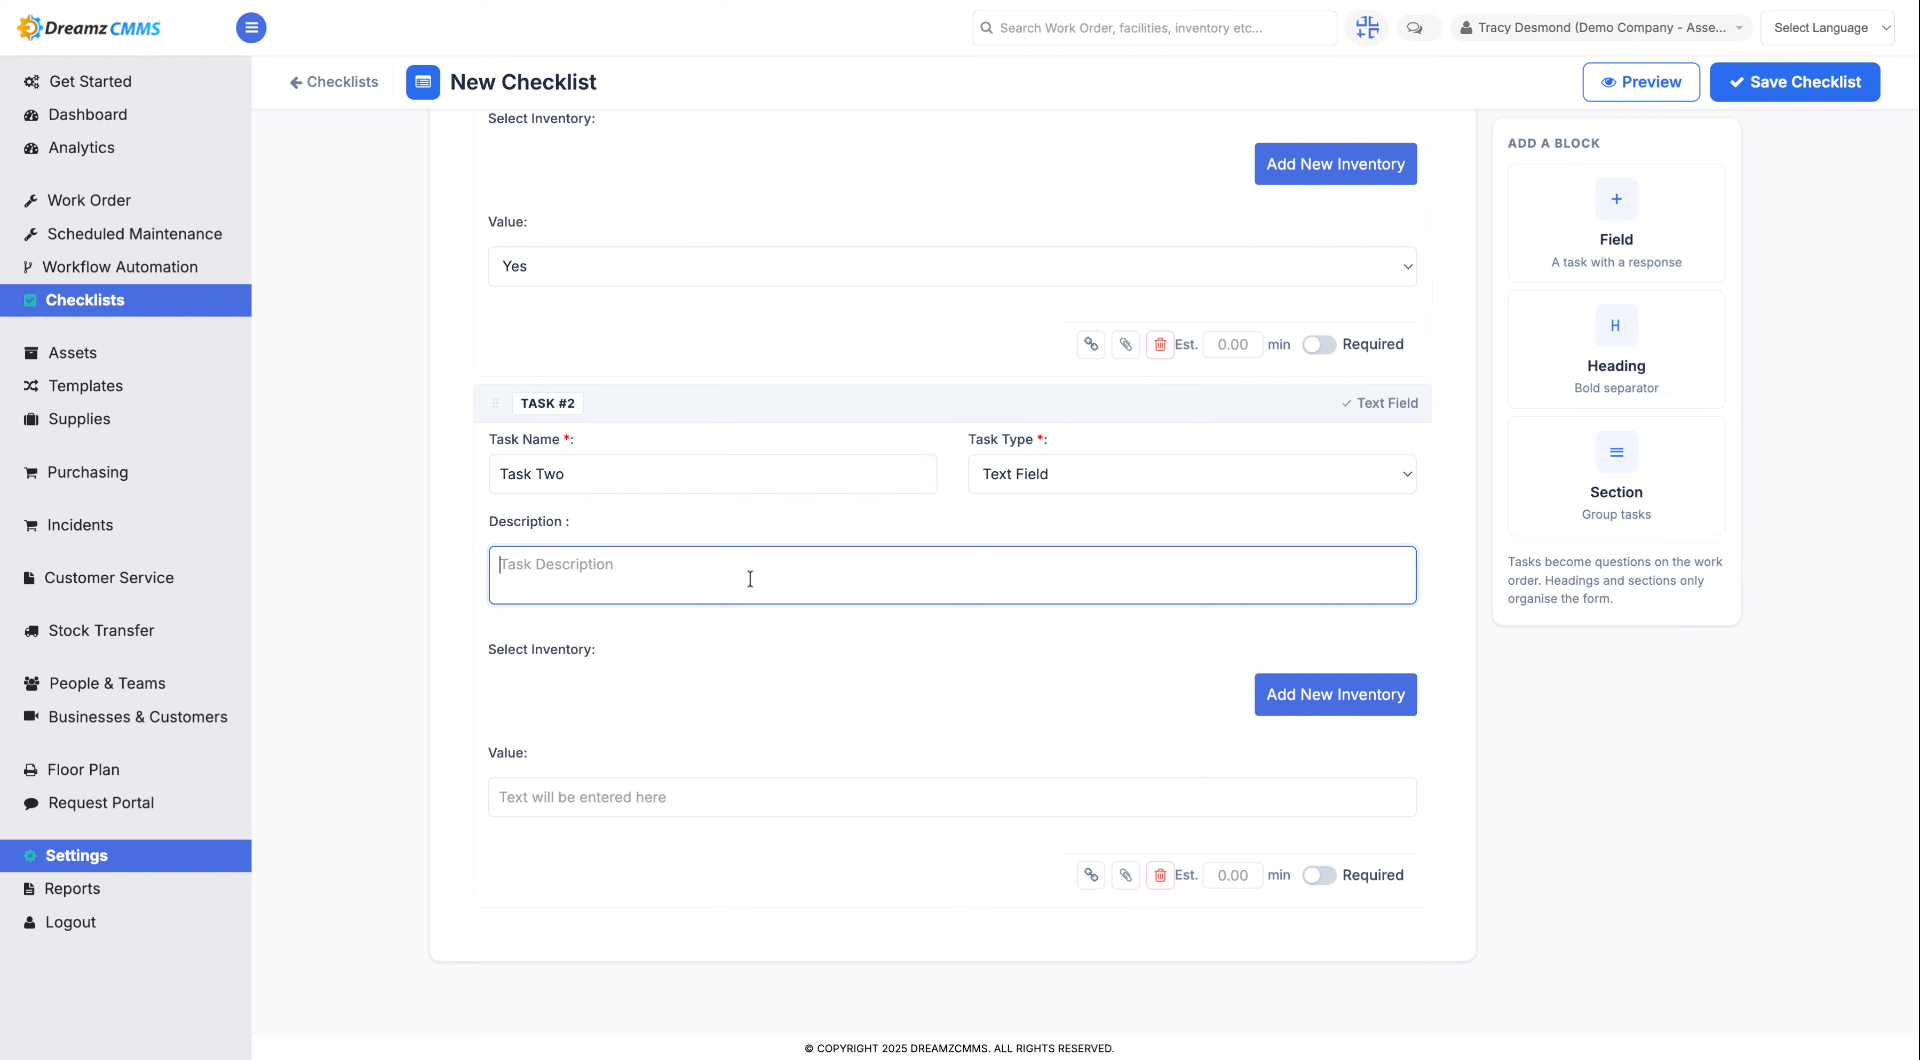Click the Value field 'Text will be entered here'
This screenshot has height=1060, width=1920.
click(x=952, y=798)
